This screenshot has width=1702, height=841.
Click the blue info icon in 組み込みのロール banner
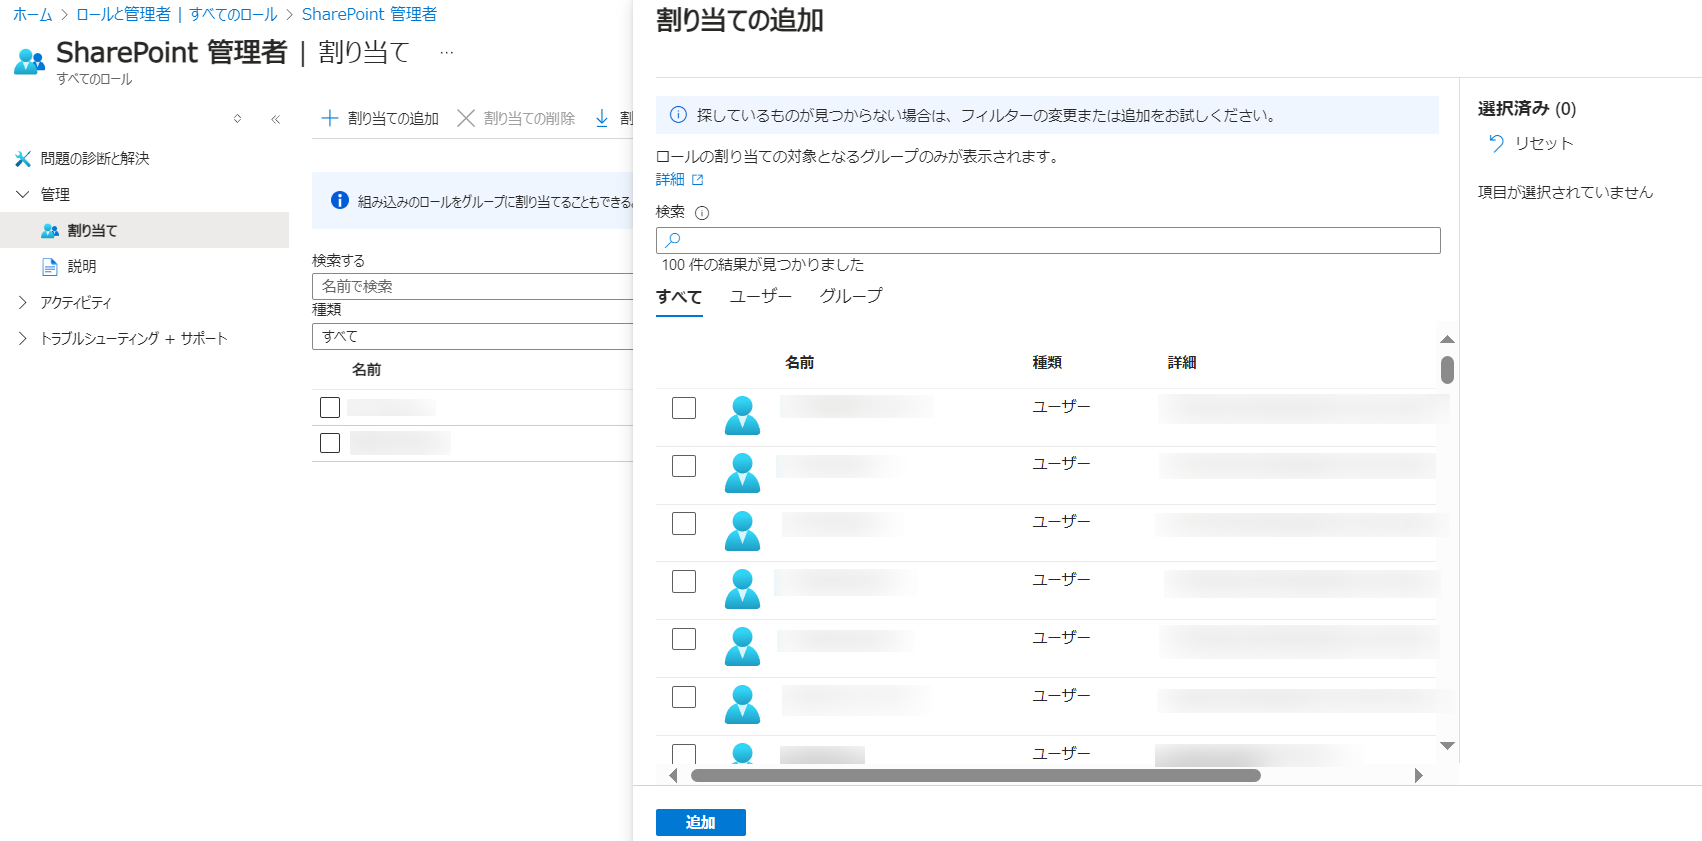coord(340,201)
